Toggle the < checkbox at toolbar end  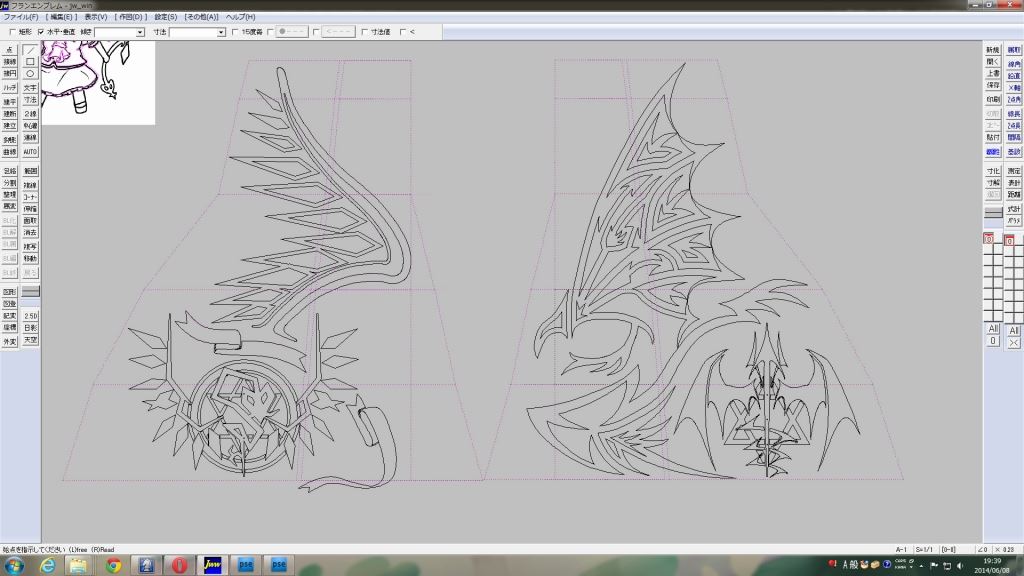[x=403, y=31]
